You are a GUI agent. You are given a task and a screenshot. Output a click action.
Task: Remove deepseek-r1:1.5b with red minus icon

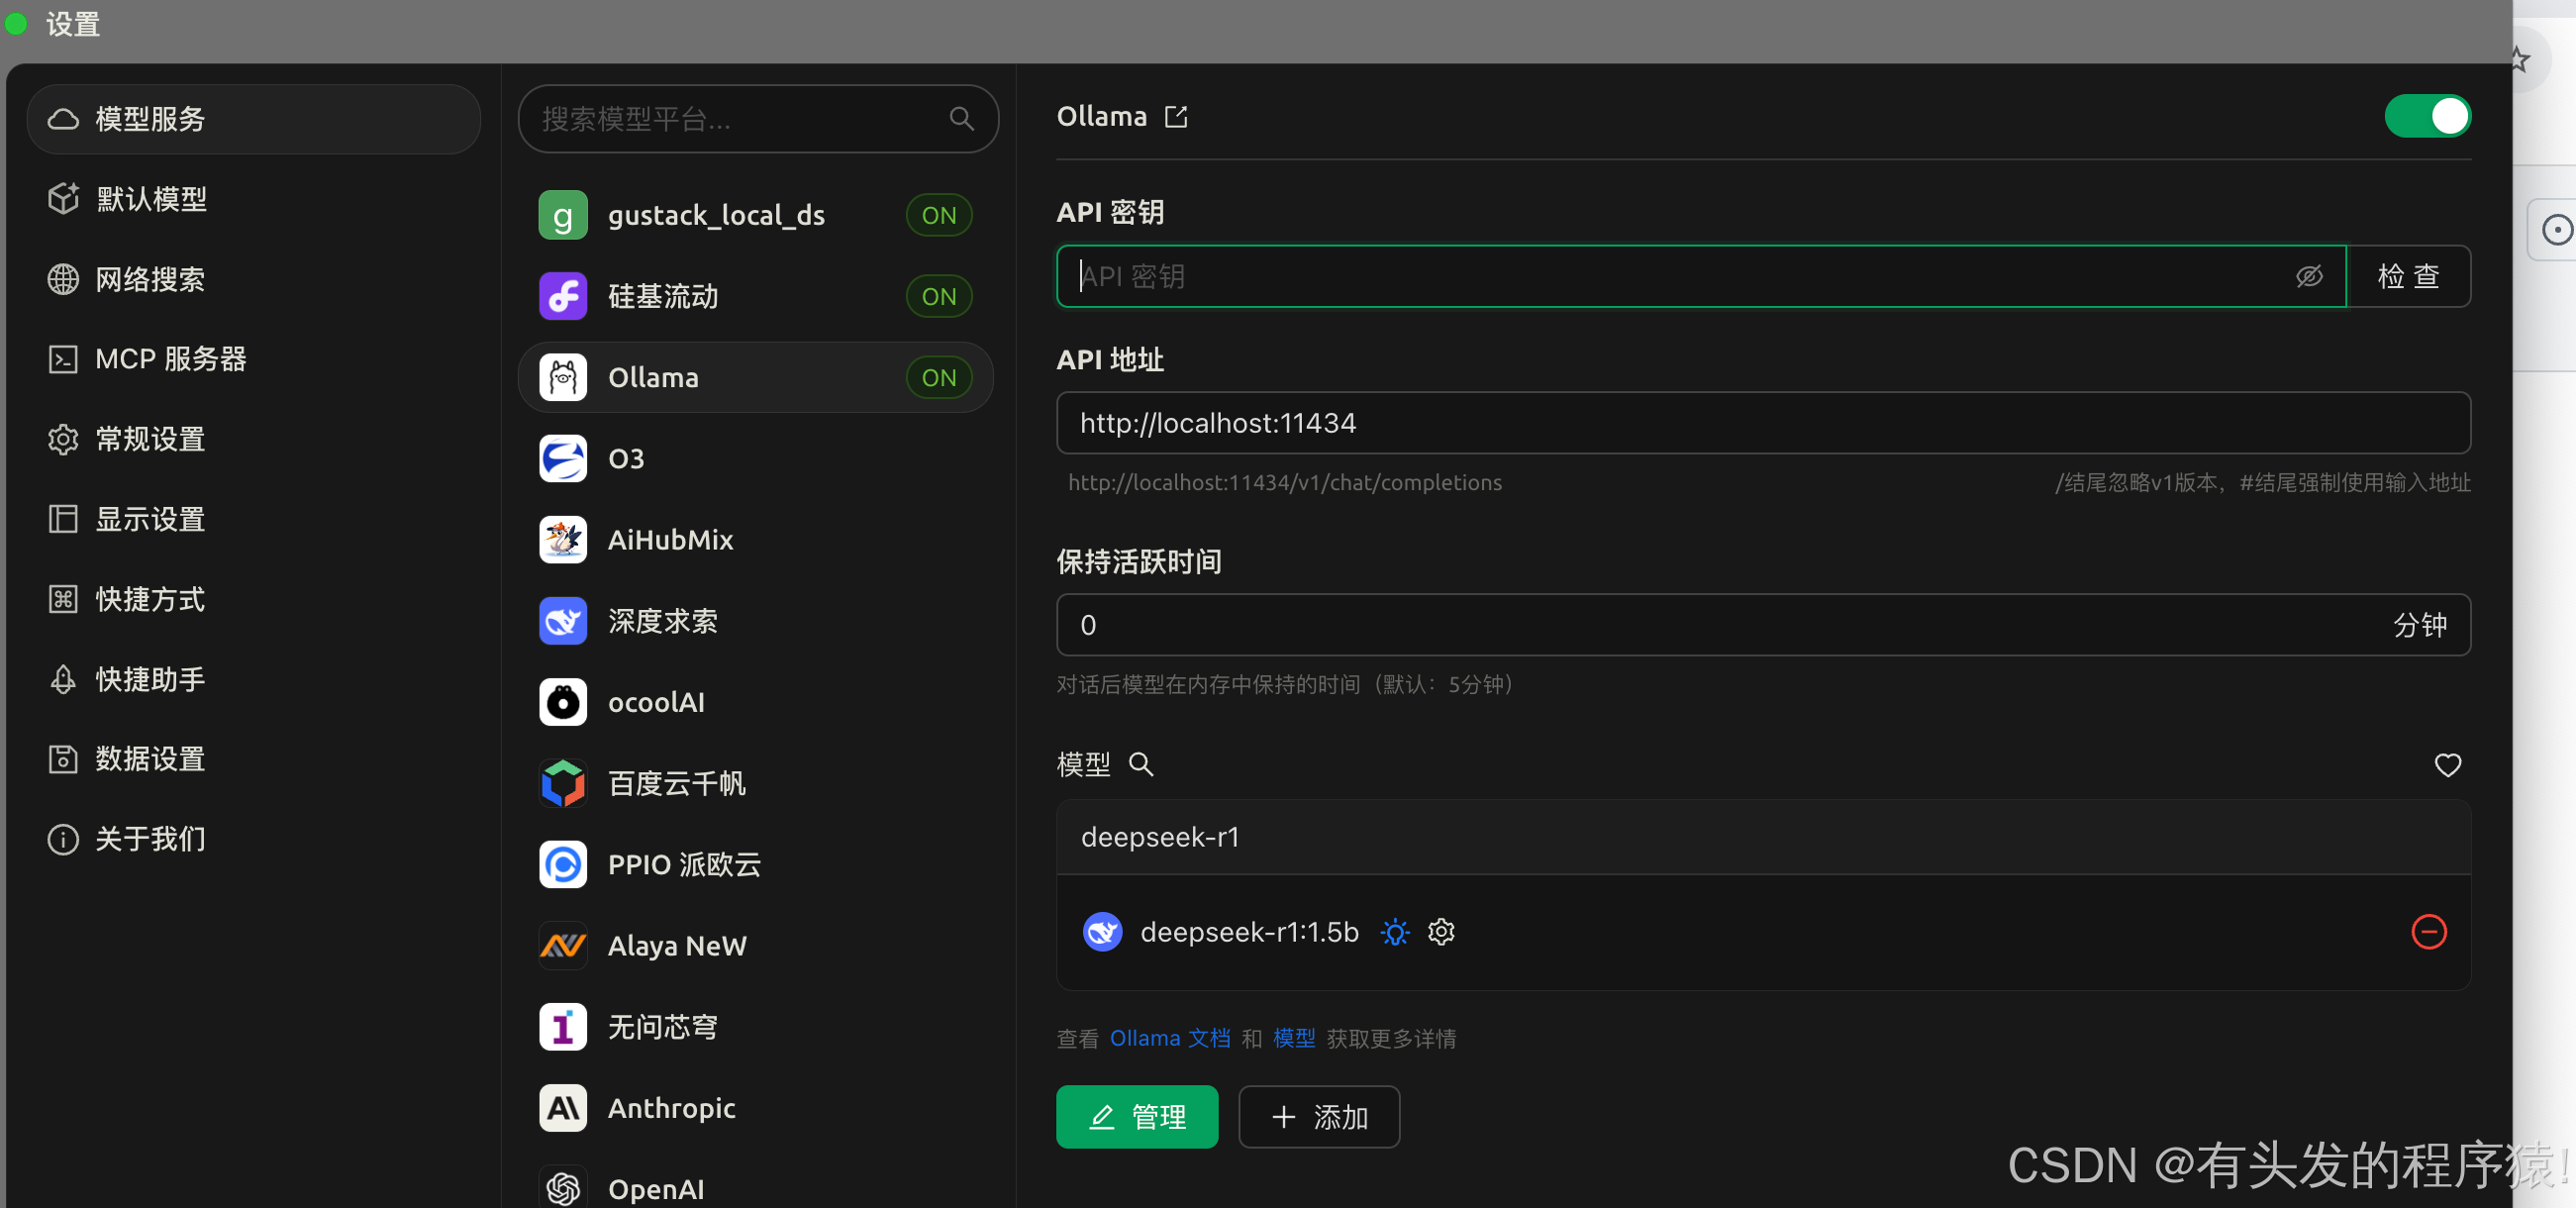[x=2428, y=932]
